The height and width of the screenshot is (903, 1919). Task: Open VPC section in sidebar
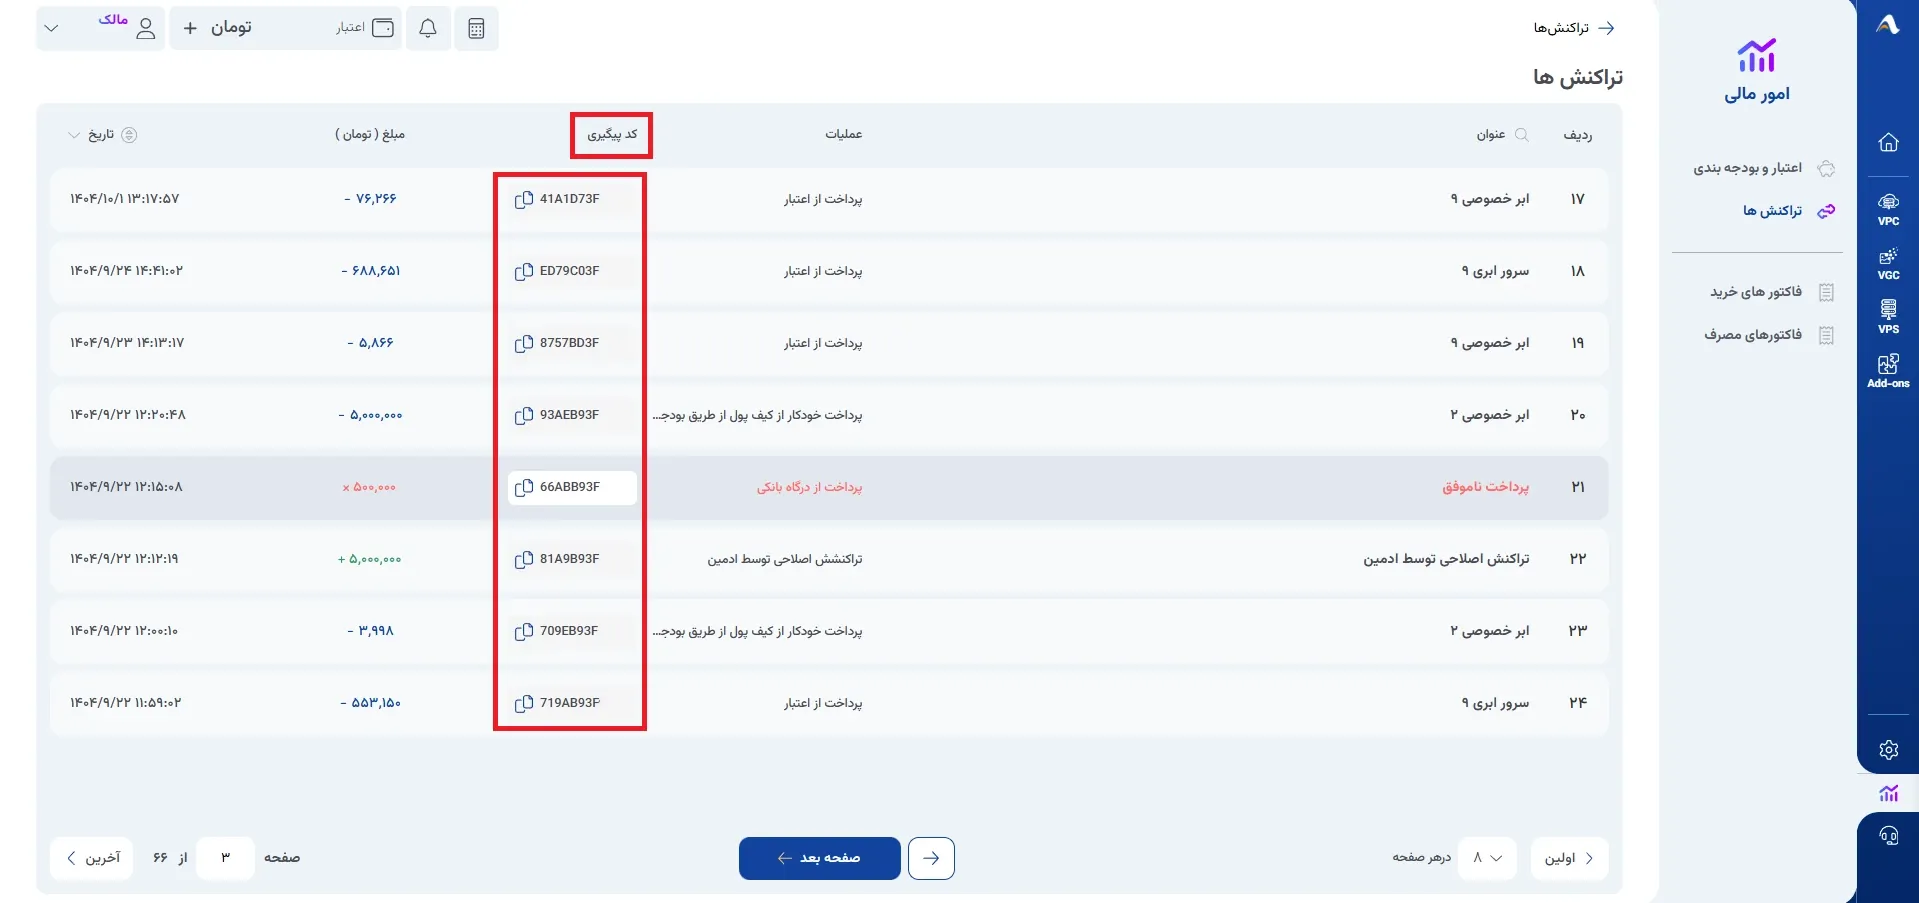pyautogui.click(x=1888, y=210)
